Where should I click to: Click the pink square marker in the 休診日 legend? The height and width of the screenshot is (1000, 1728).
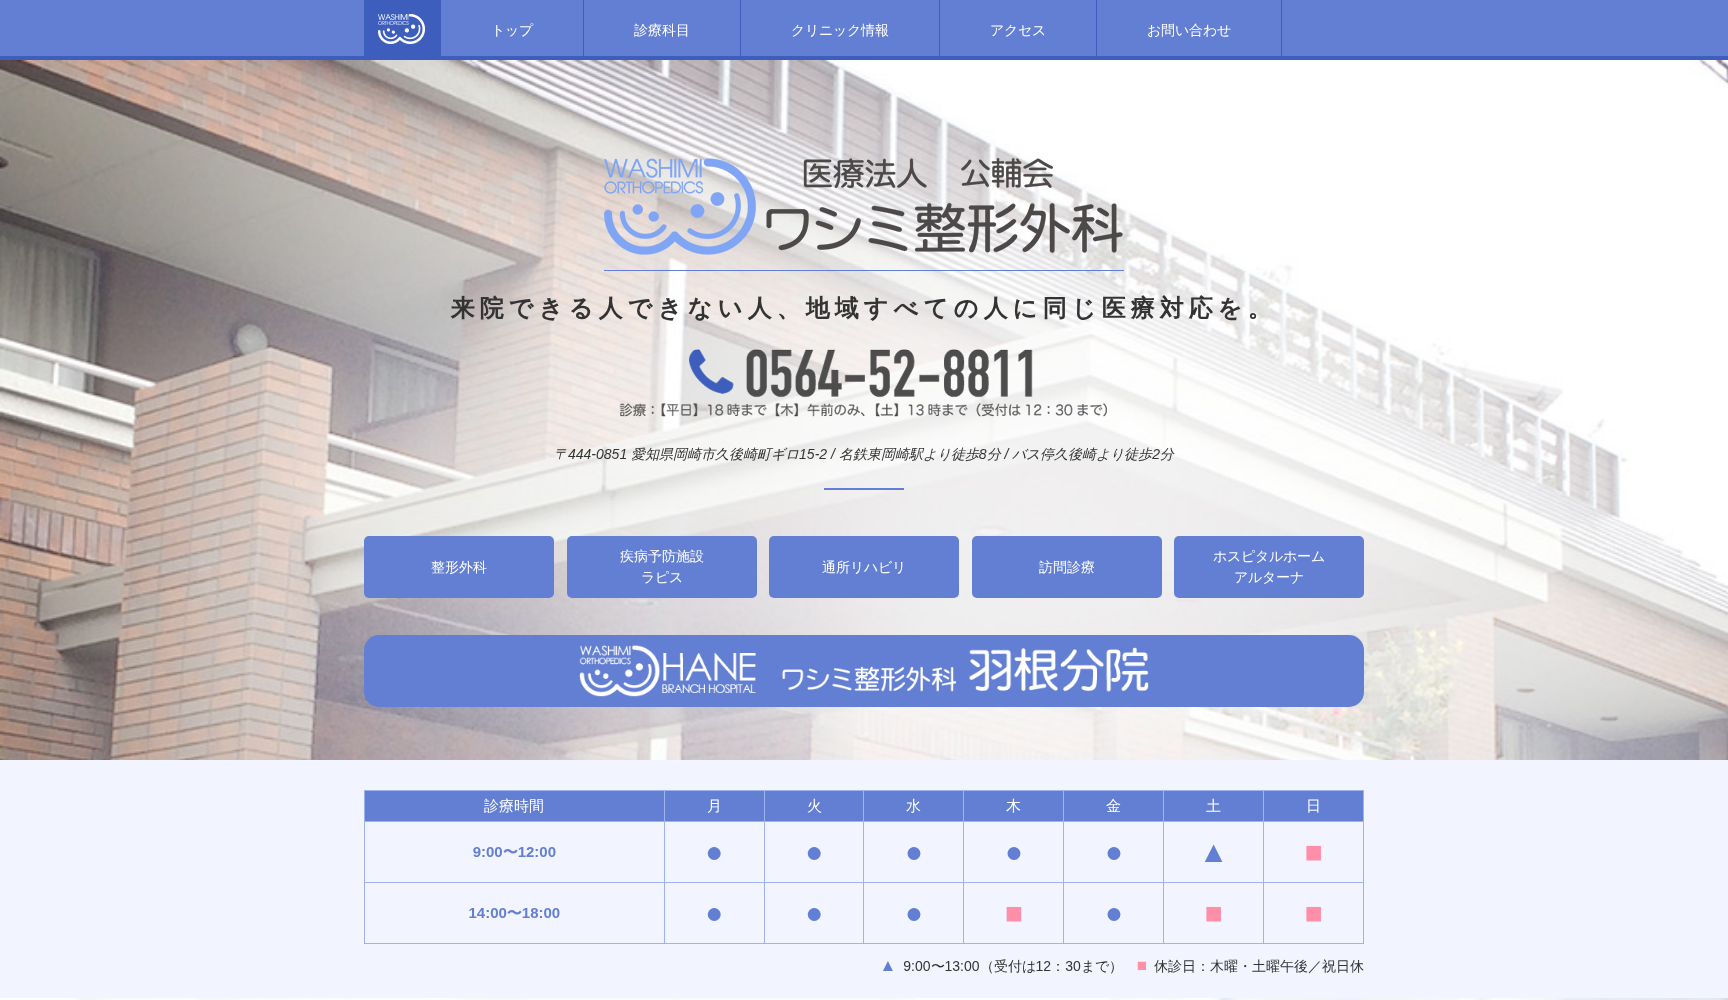[x=1140, y=966]
